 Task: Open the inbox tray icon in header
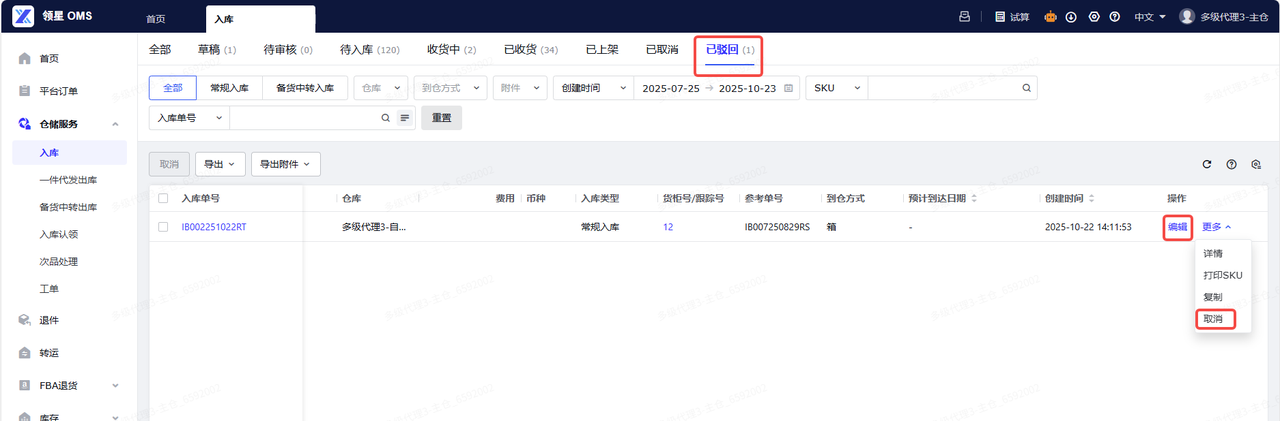pyautogui.click(x=965, y=16)
